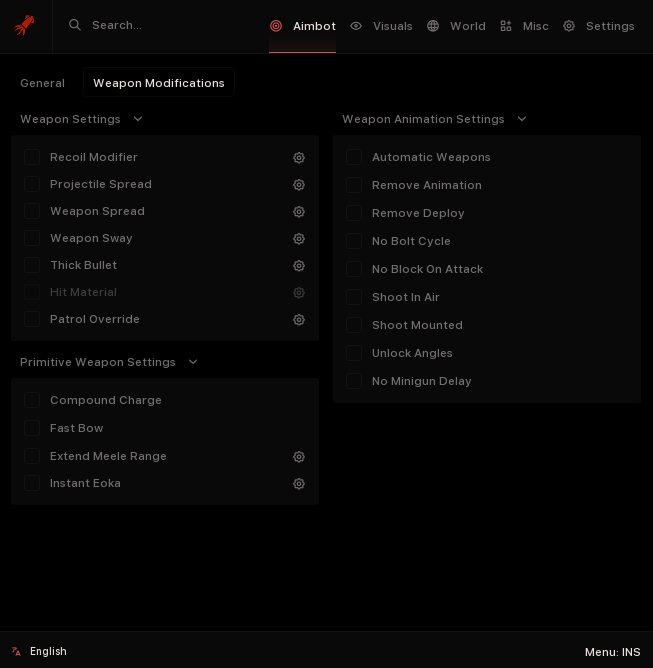Enable the Weapon Spread checkbox

click(x=32, y=211)
